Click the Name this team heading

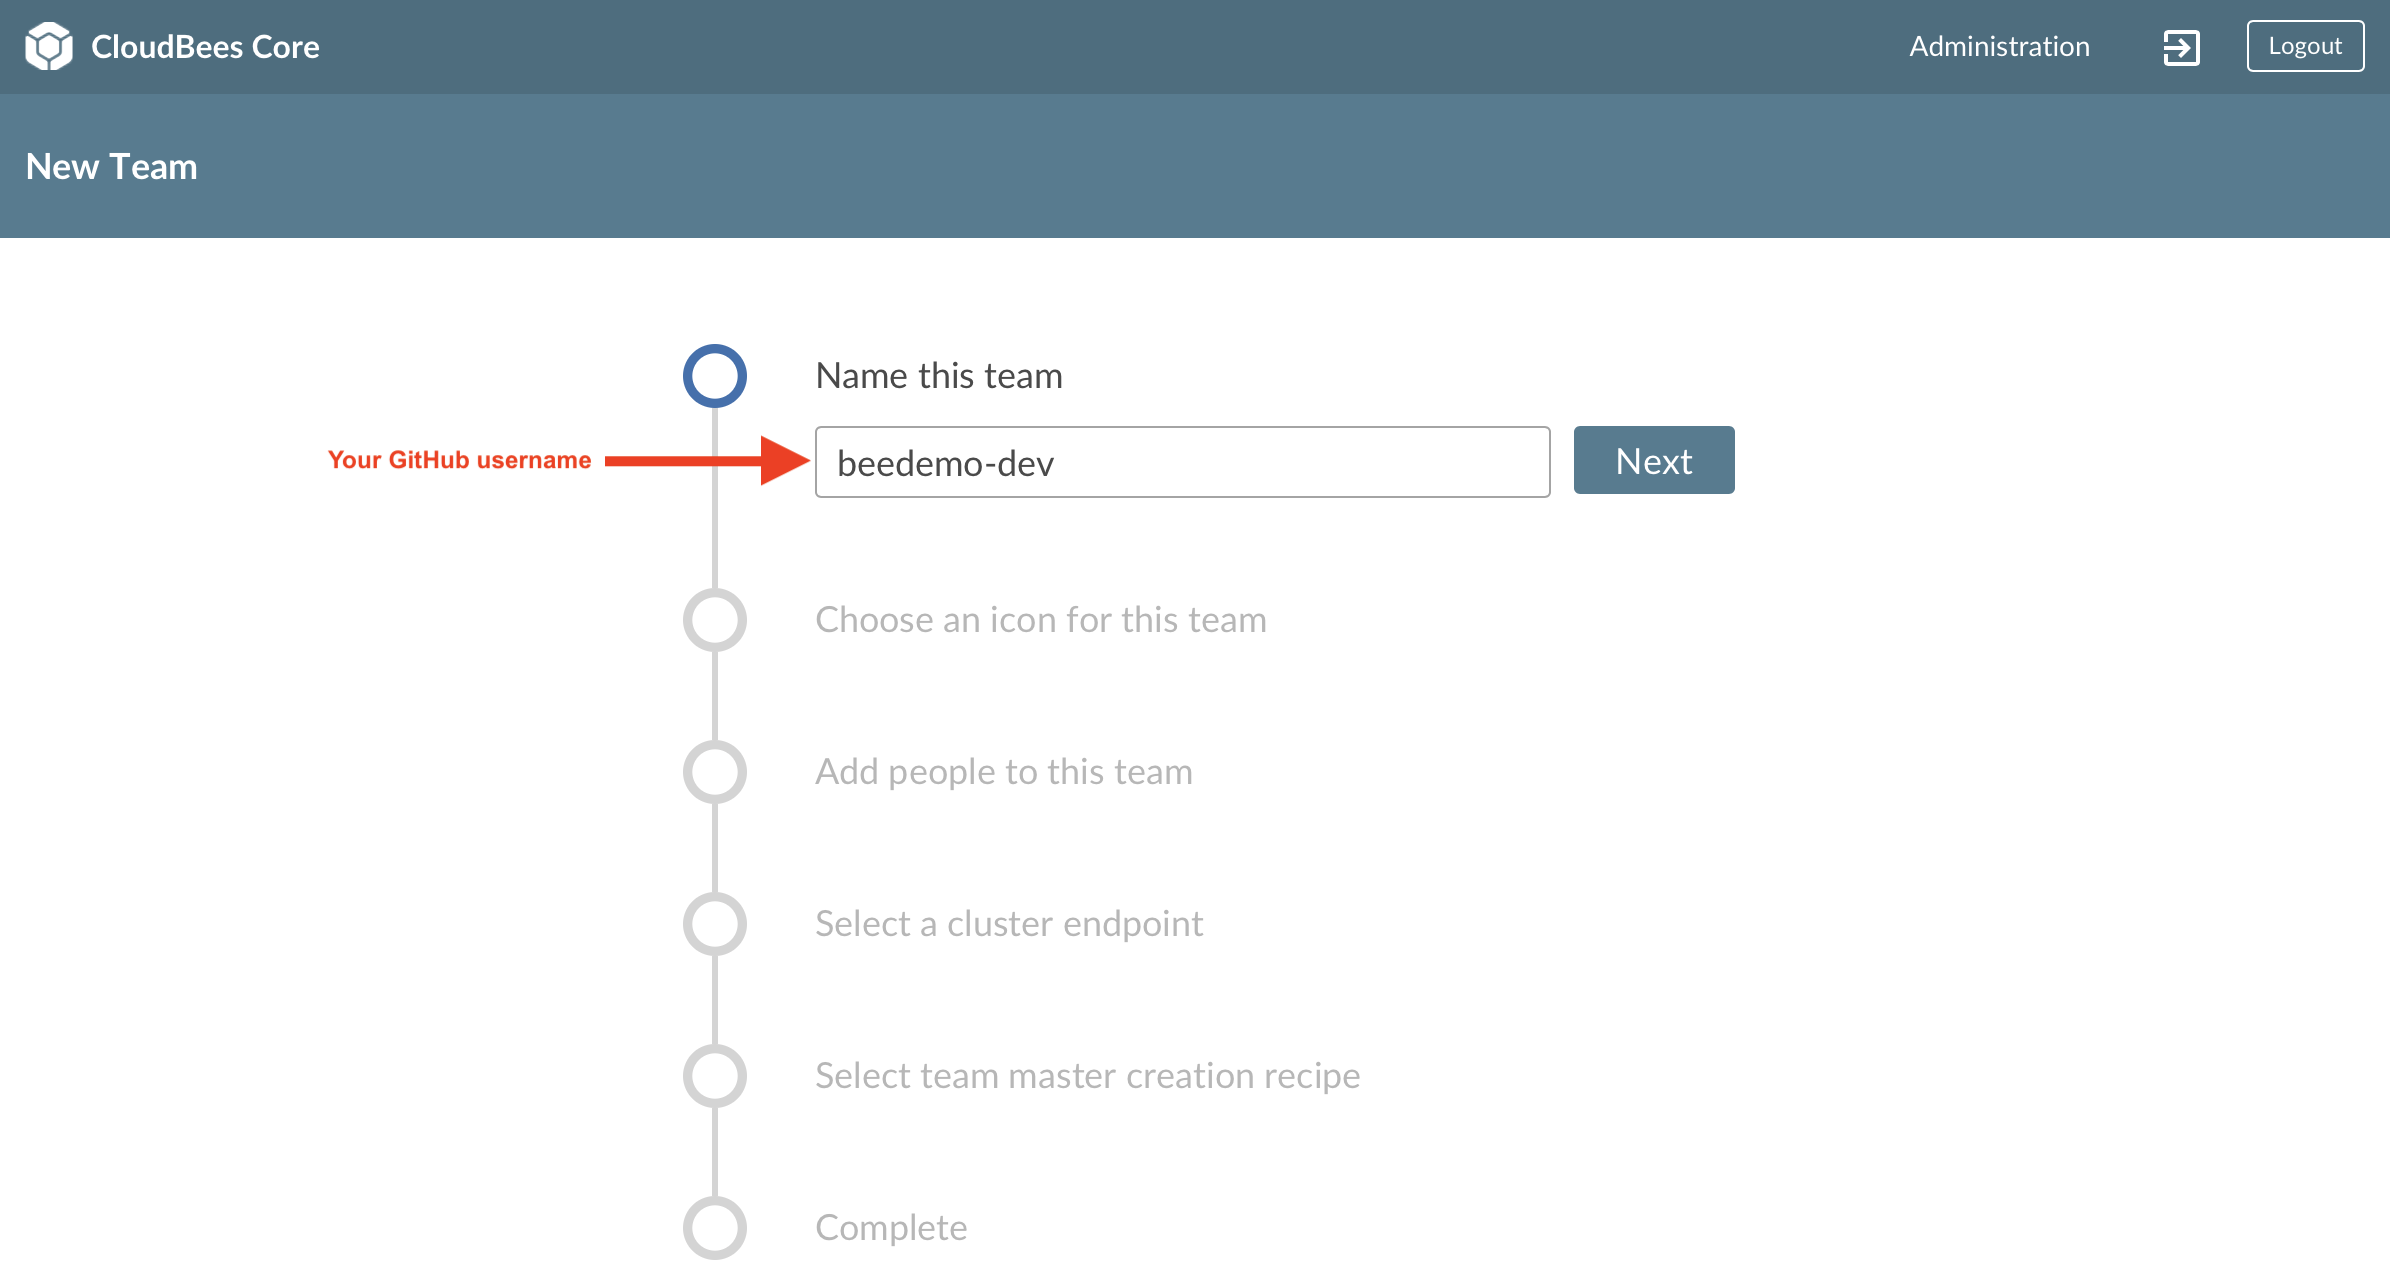pyautogui.click(x=939, y=376)
